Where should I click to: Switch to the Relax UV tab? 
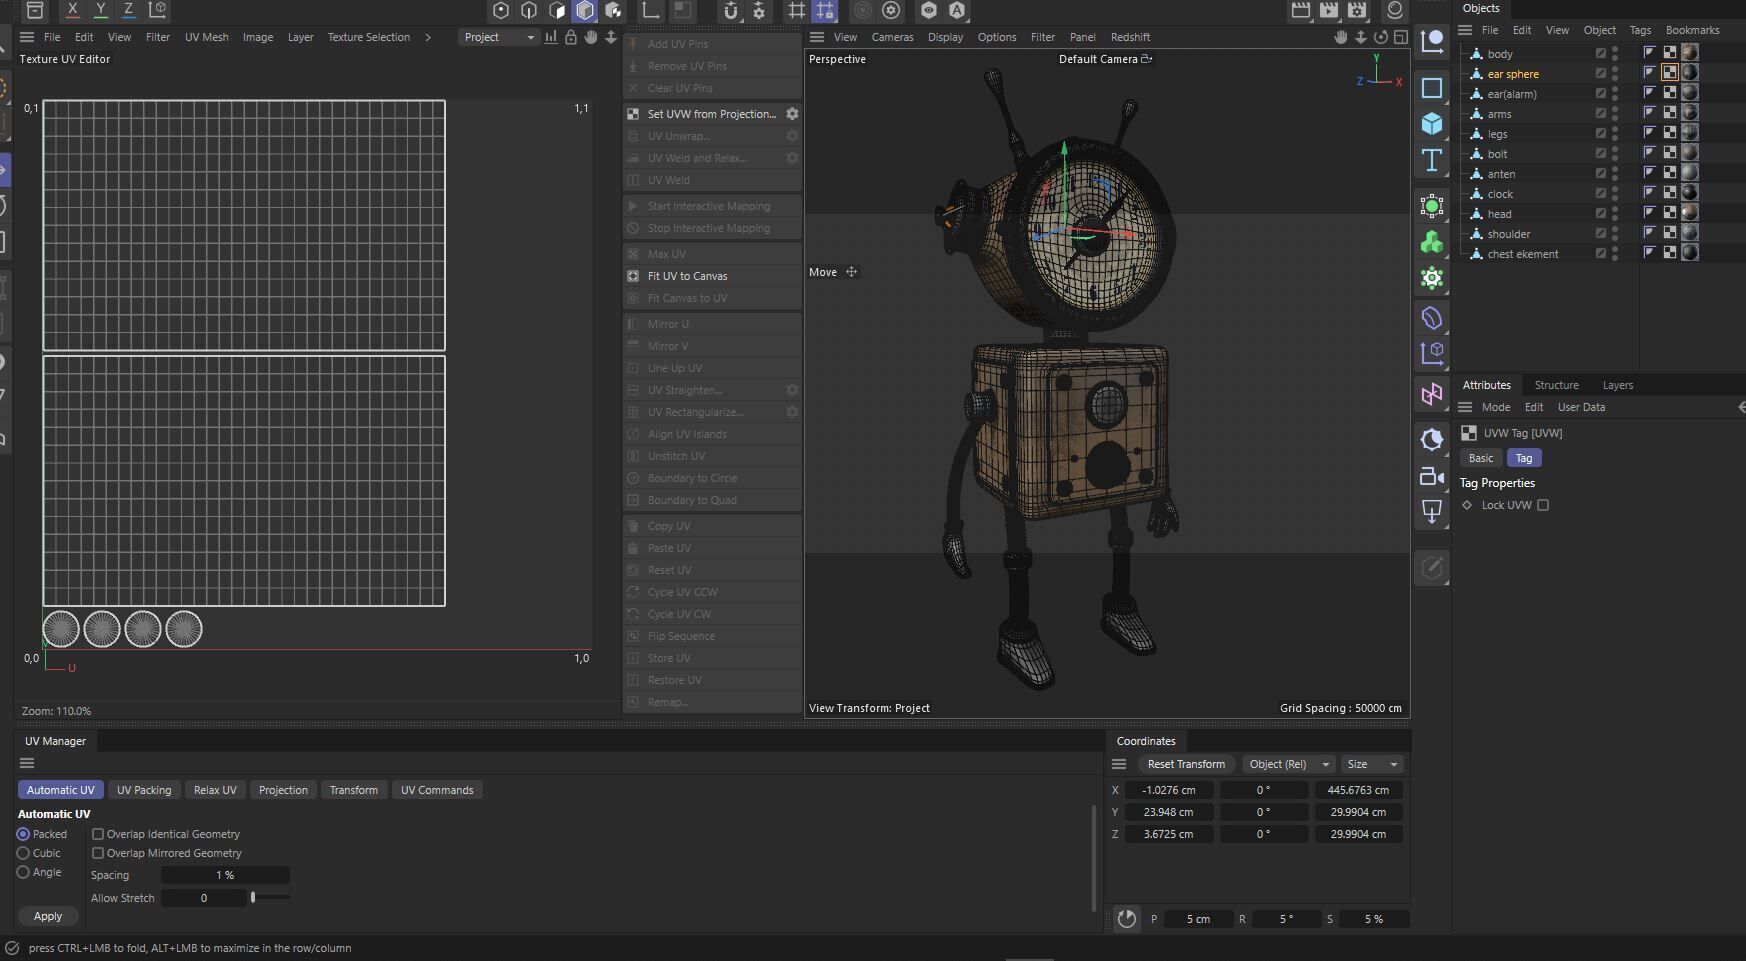click(215, 790)
